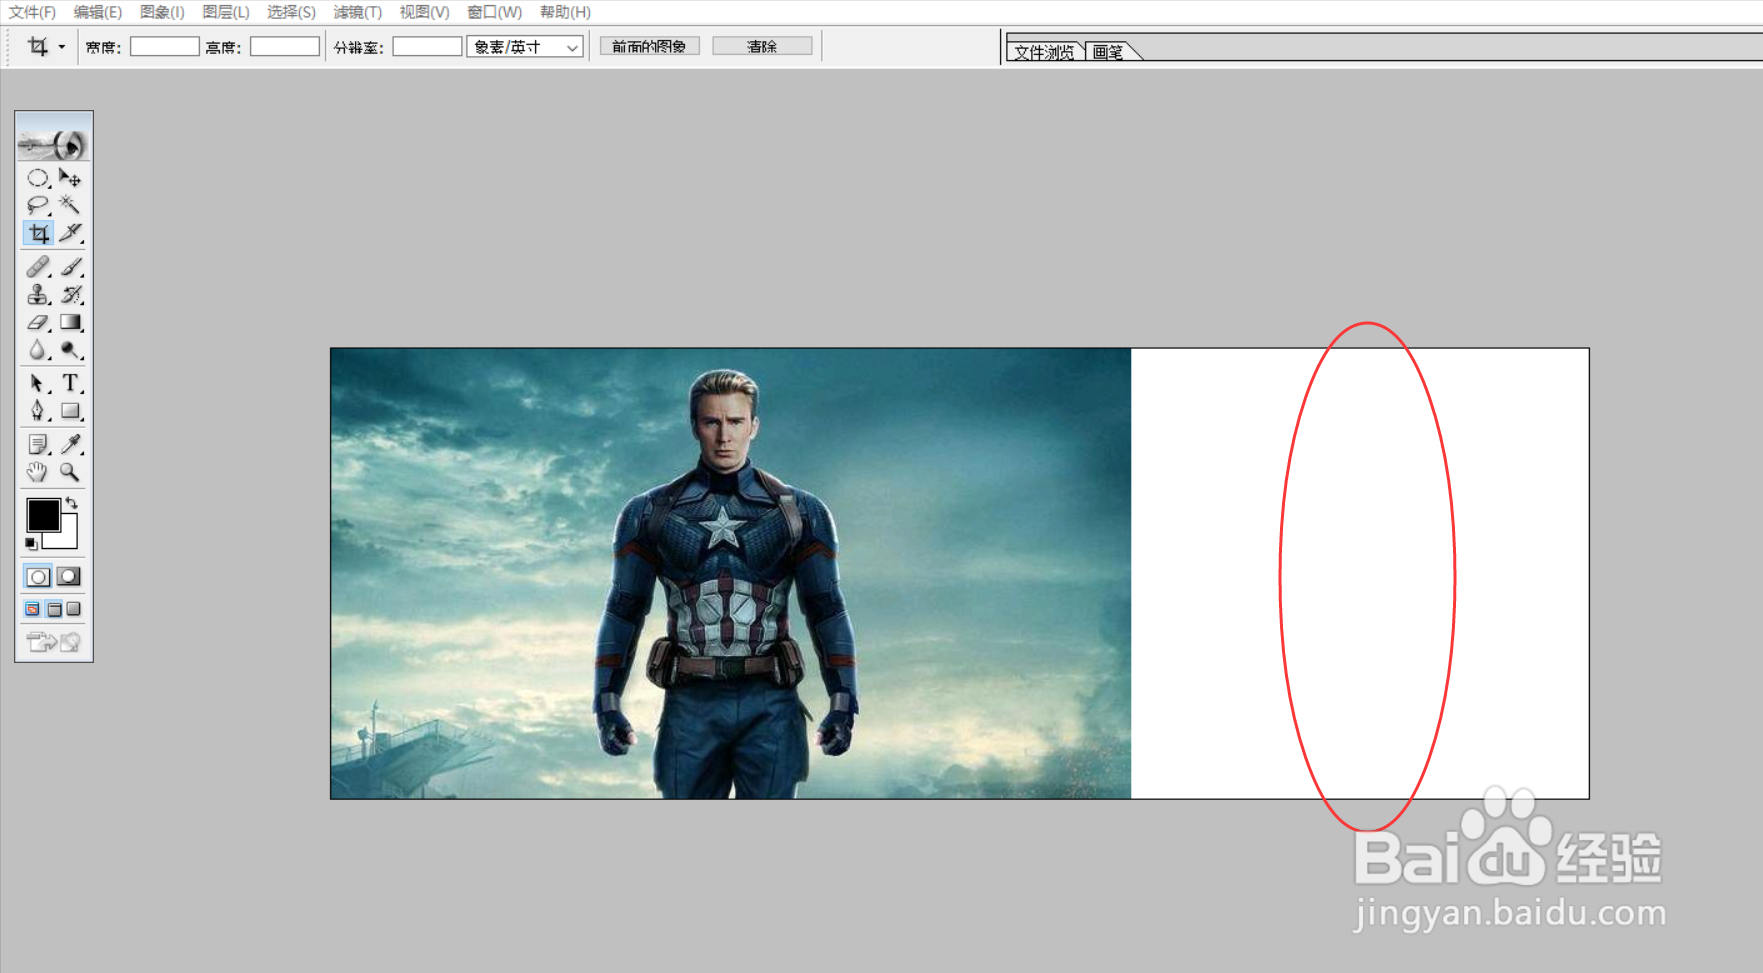This screenshot has width=1763, height=973.
Task: Click the 高度 height input field
Action: coord(285,46)
